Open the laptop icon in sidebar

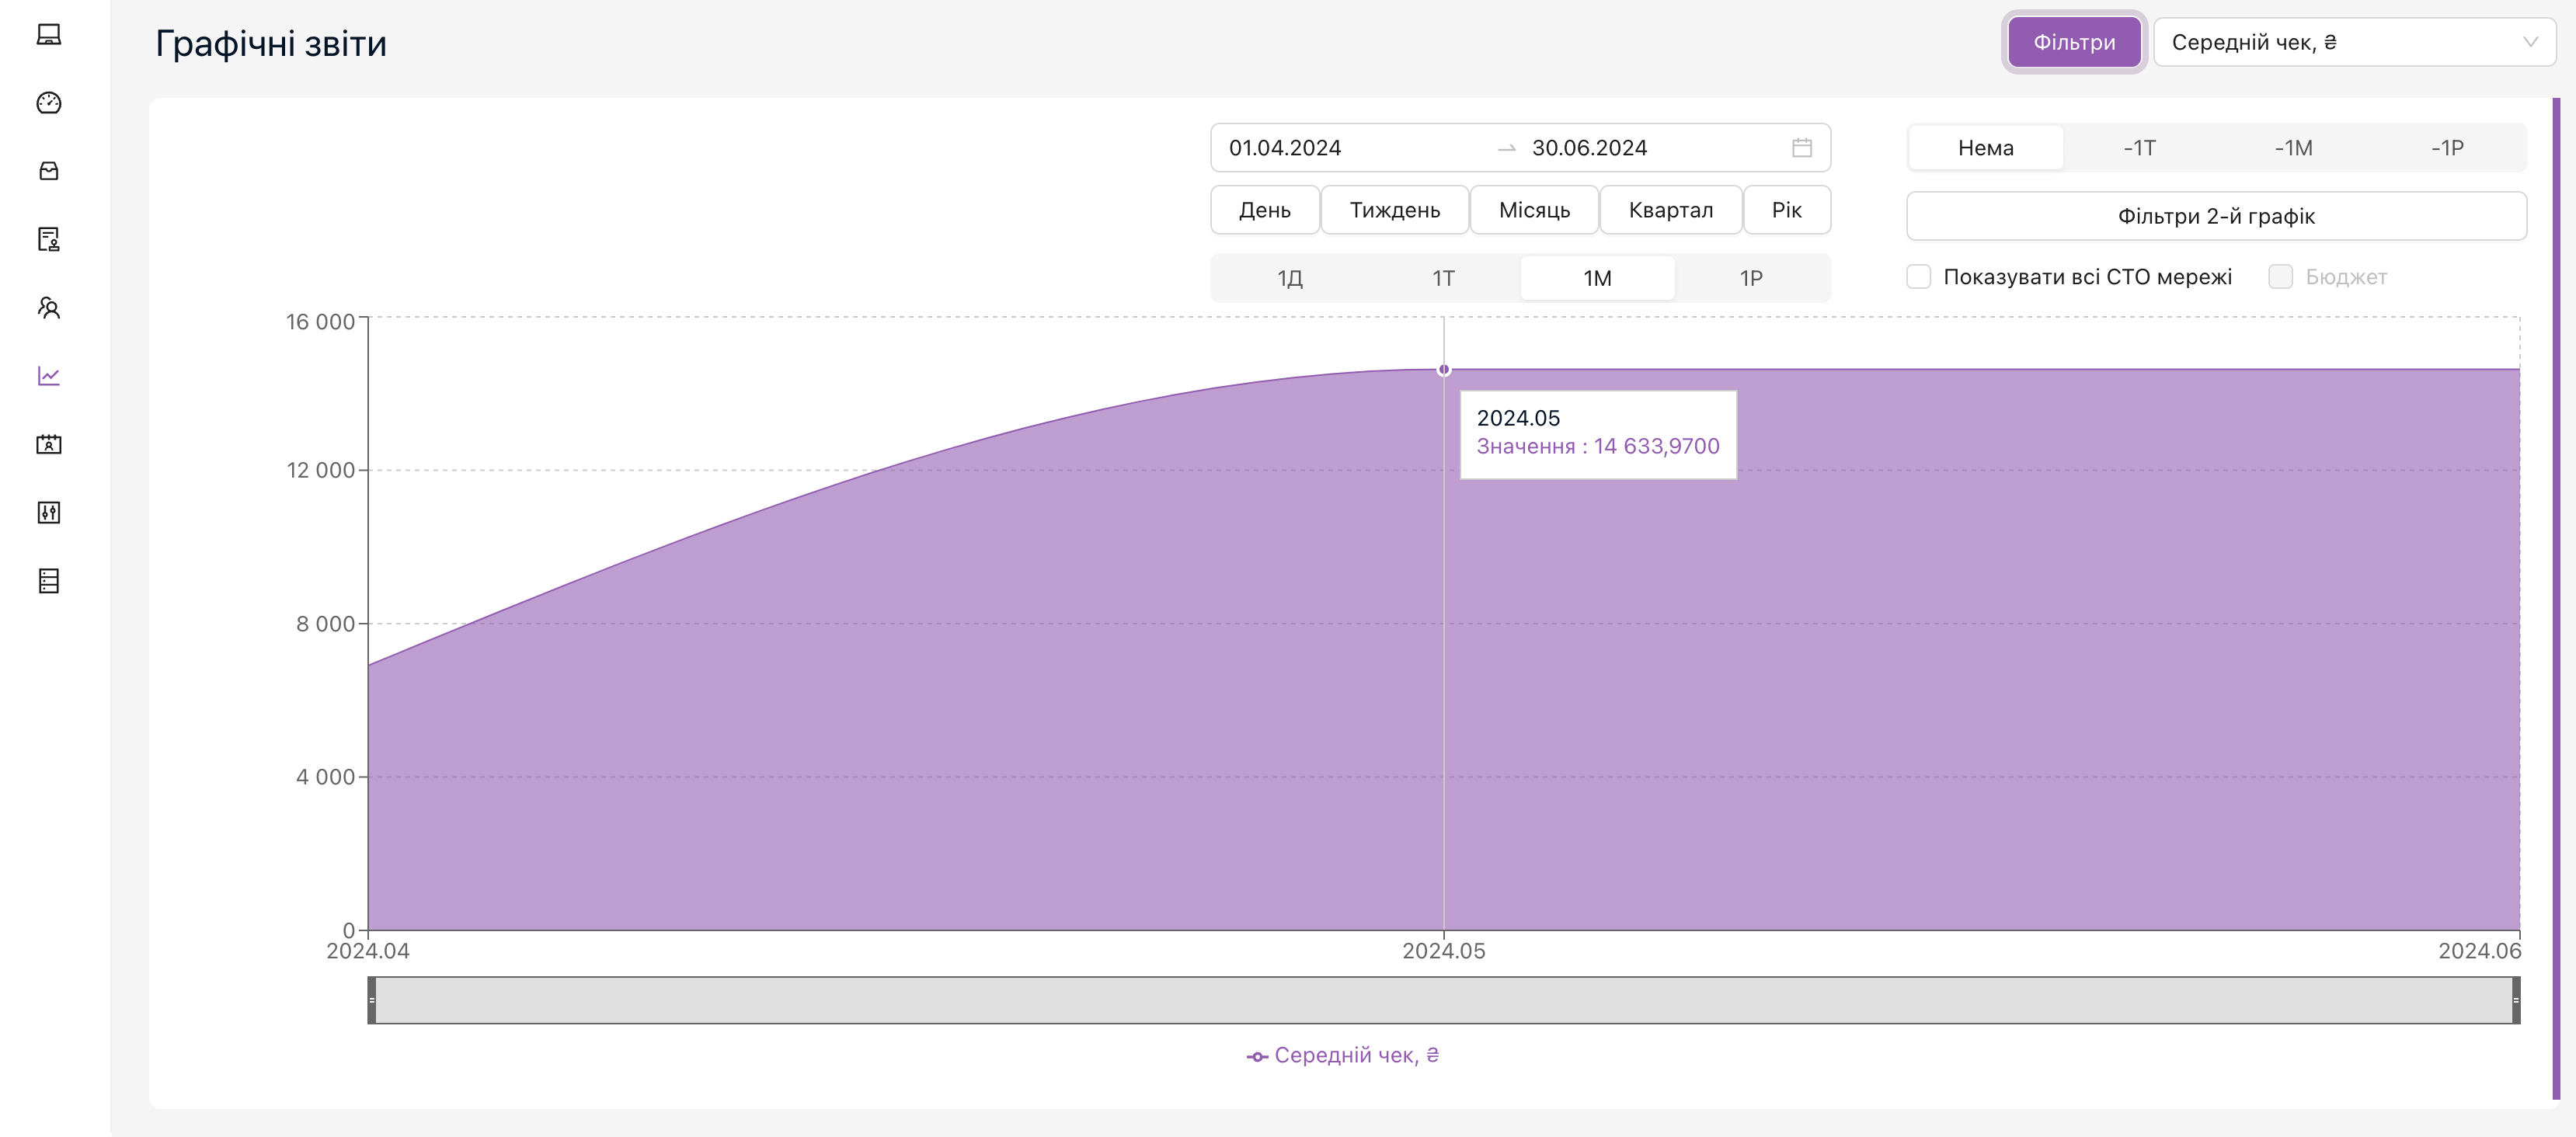[48, 35]
